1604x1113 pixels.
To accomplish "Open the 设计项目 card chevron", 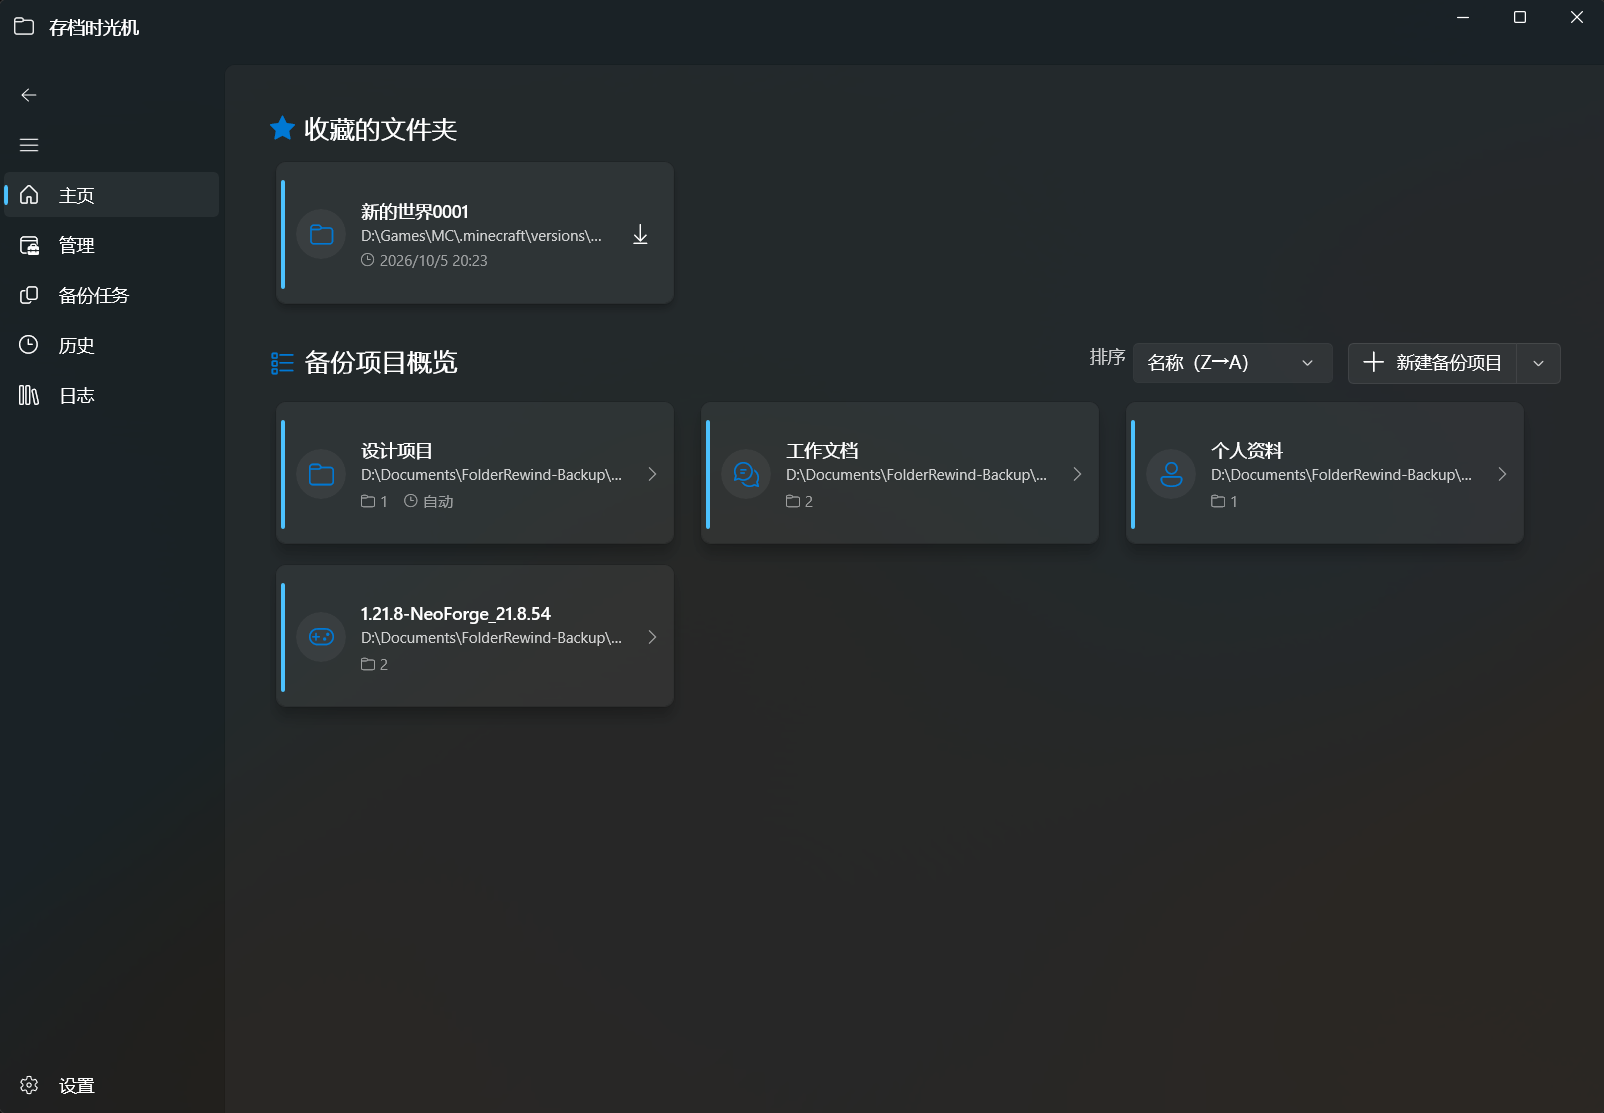I will point(652,474).
